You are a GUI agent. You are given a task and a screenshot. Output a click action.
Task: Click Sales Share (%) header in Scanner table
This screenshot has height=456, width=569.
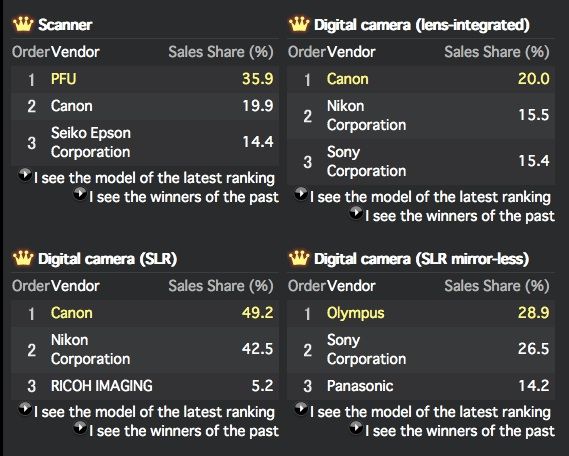pyautogui.click(x=221, y=52)
